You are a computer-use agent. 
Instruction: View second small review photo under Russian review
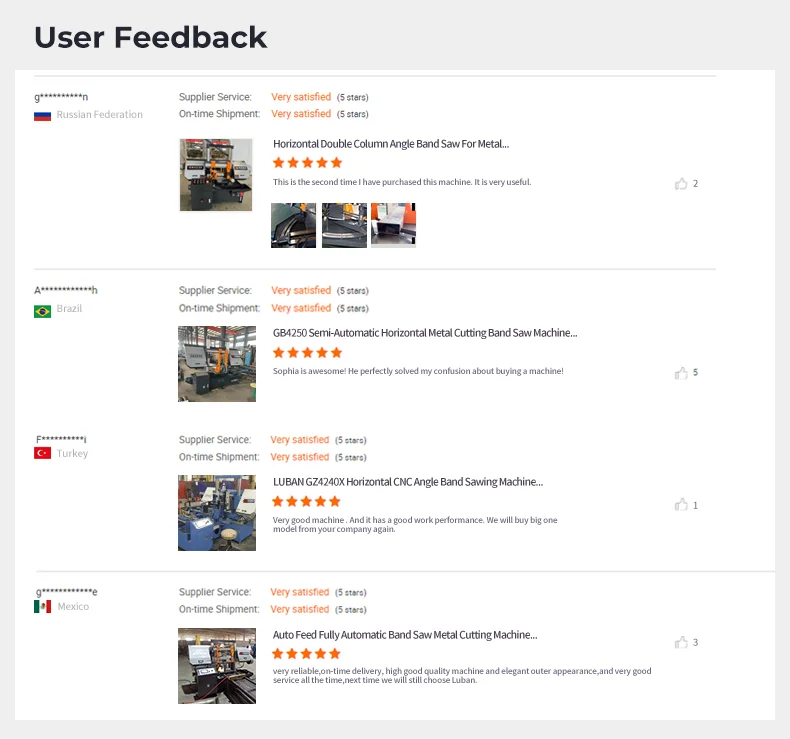[x=343, y=225]
